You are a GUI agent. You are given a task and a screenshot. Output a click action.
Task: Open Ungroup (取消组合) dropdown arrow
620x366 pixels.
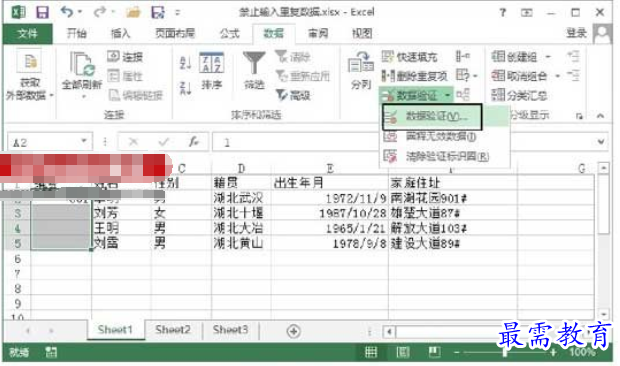point(558,75)
